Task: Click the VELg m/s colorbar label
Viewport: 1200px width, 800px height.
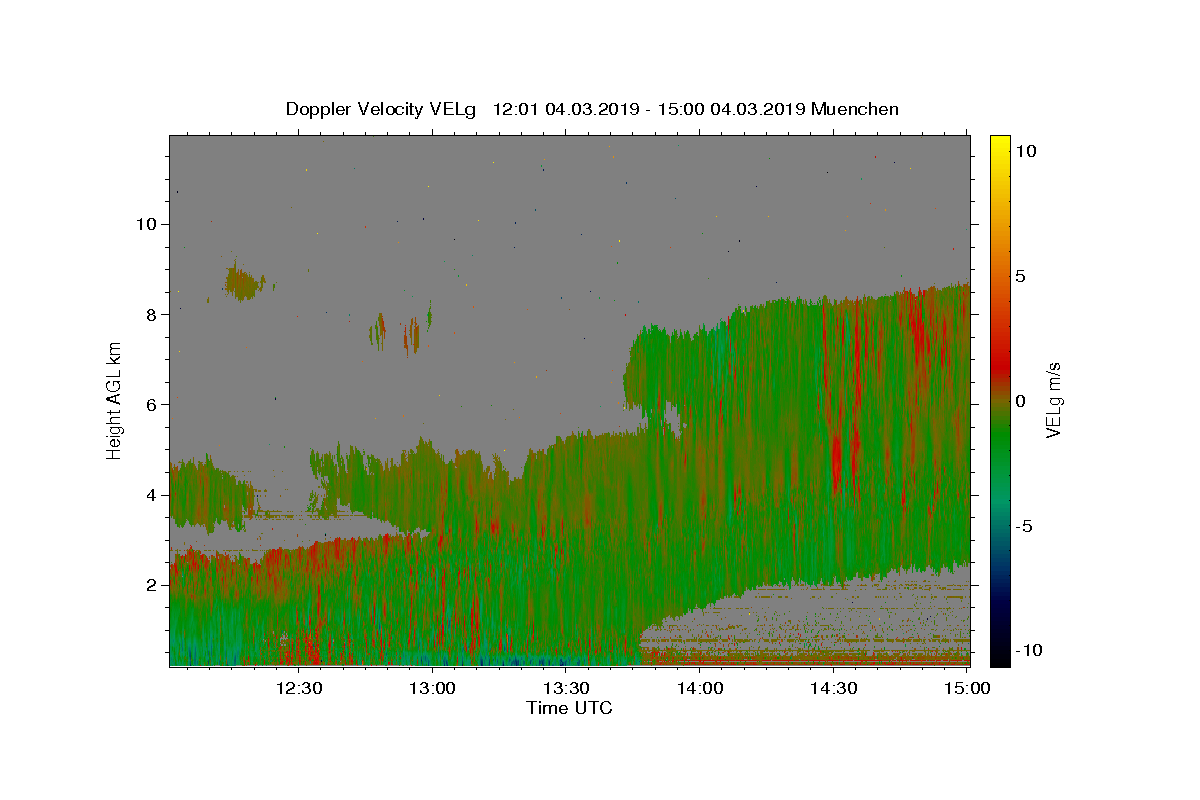Action: coord(1053,400)
